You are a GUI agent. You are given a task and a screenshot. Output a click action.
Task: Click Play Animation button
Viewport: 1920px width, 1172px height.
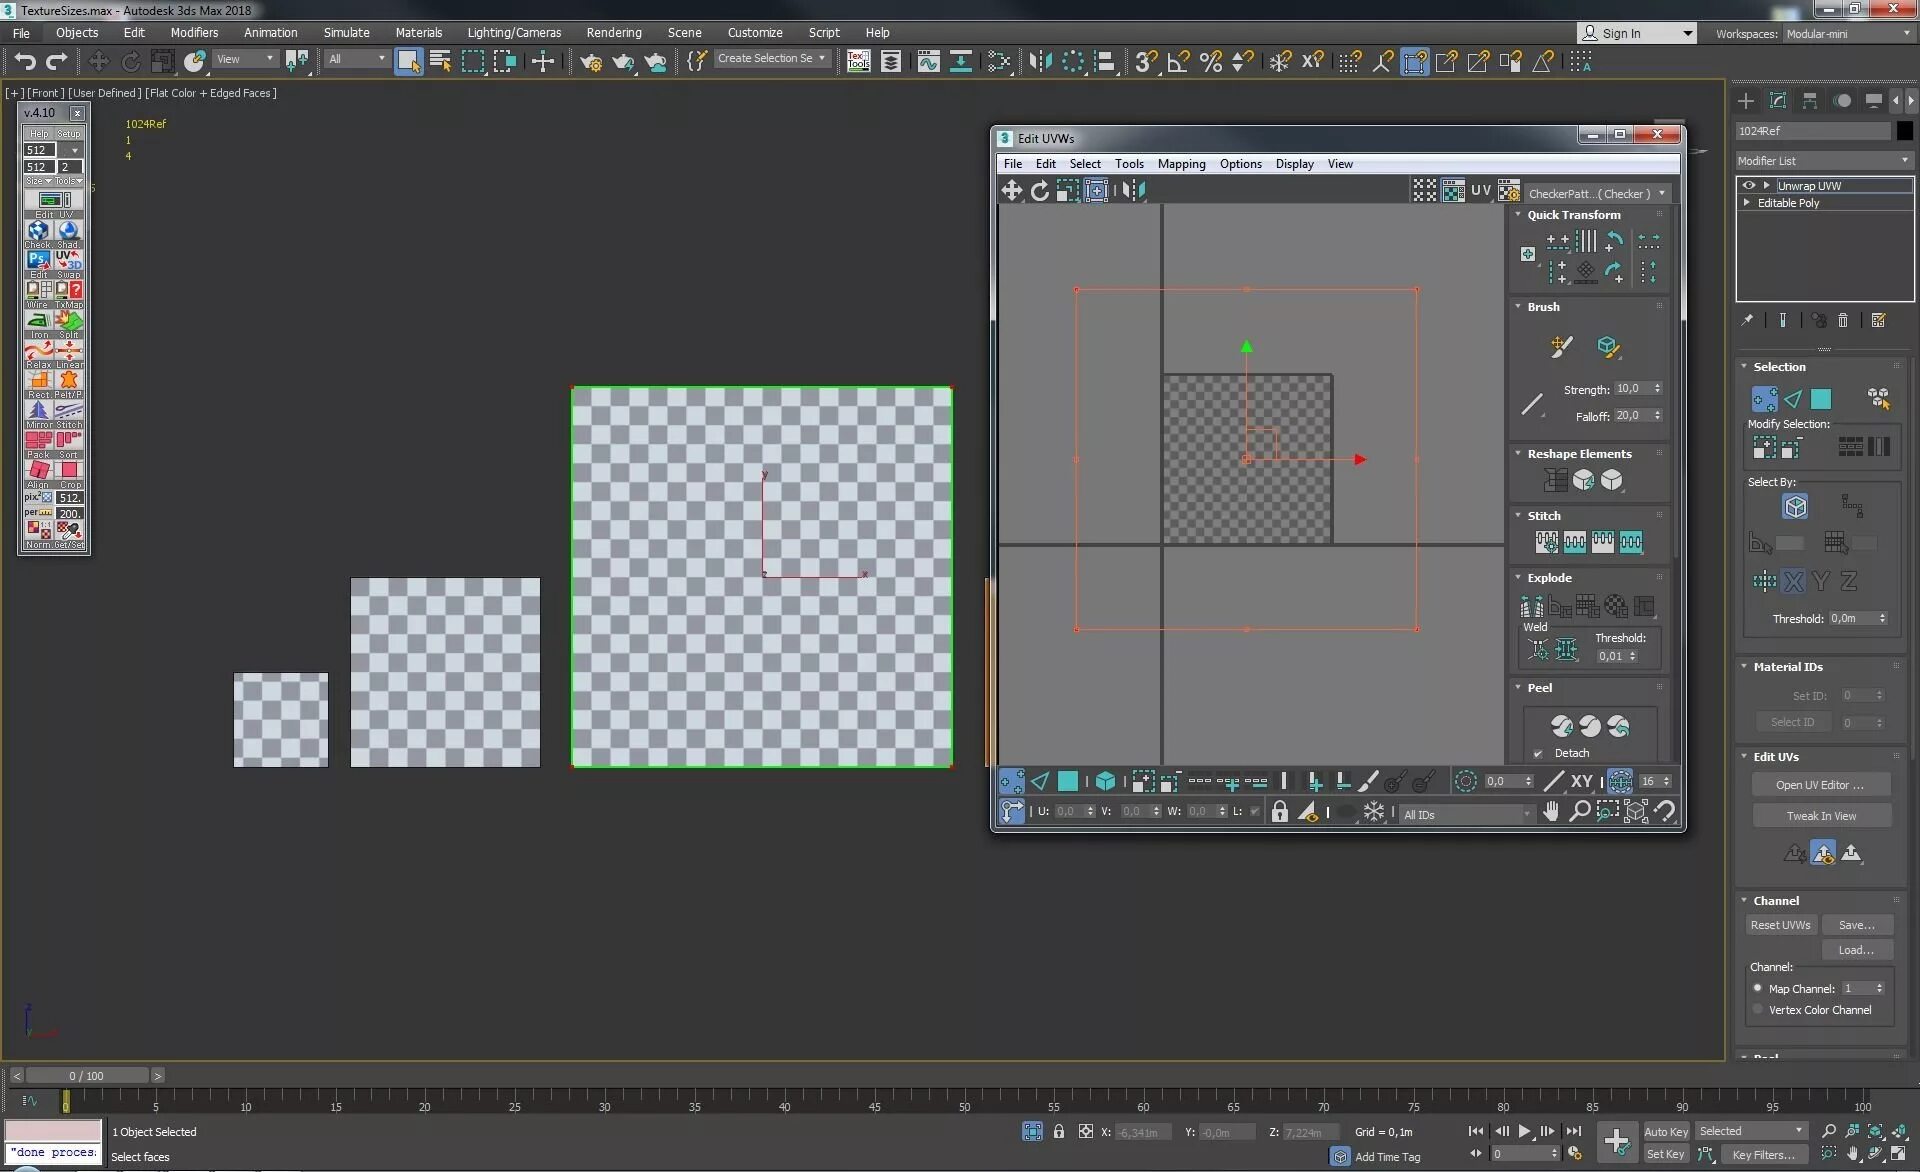1525,1131
